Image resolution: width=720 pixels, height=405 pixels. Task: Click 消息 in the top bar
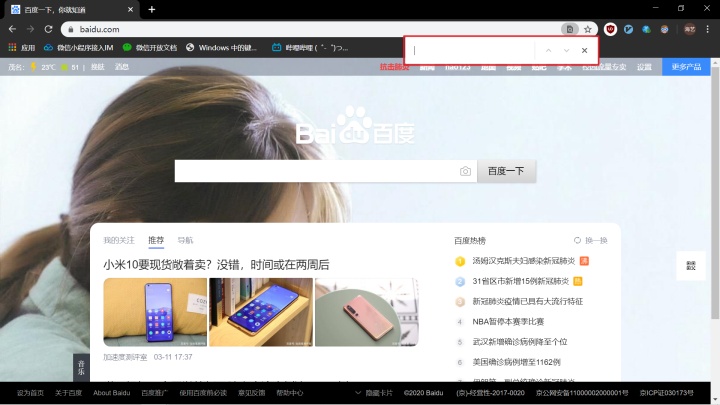click(122, 67)
